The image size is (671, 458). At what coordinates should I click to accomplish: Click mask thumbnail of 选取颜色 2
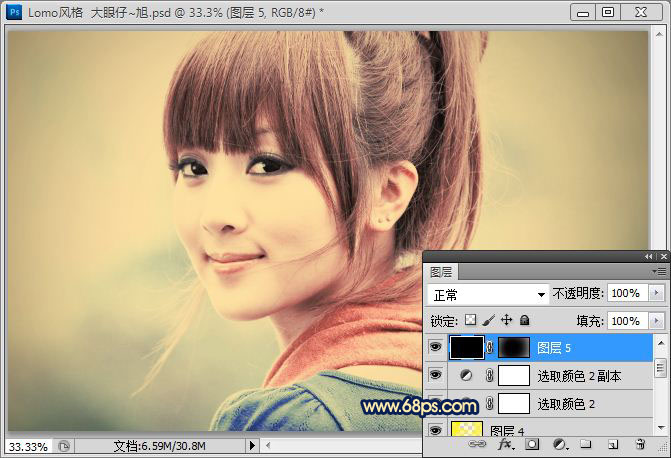(514, 403)
